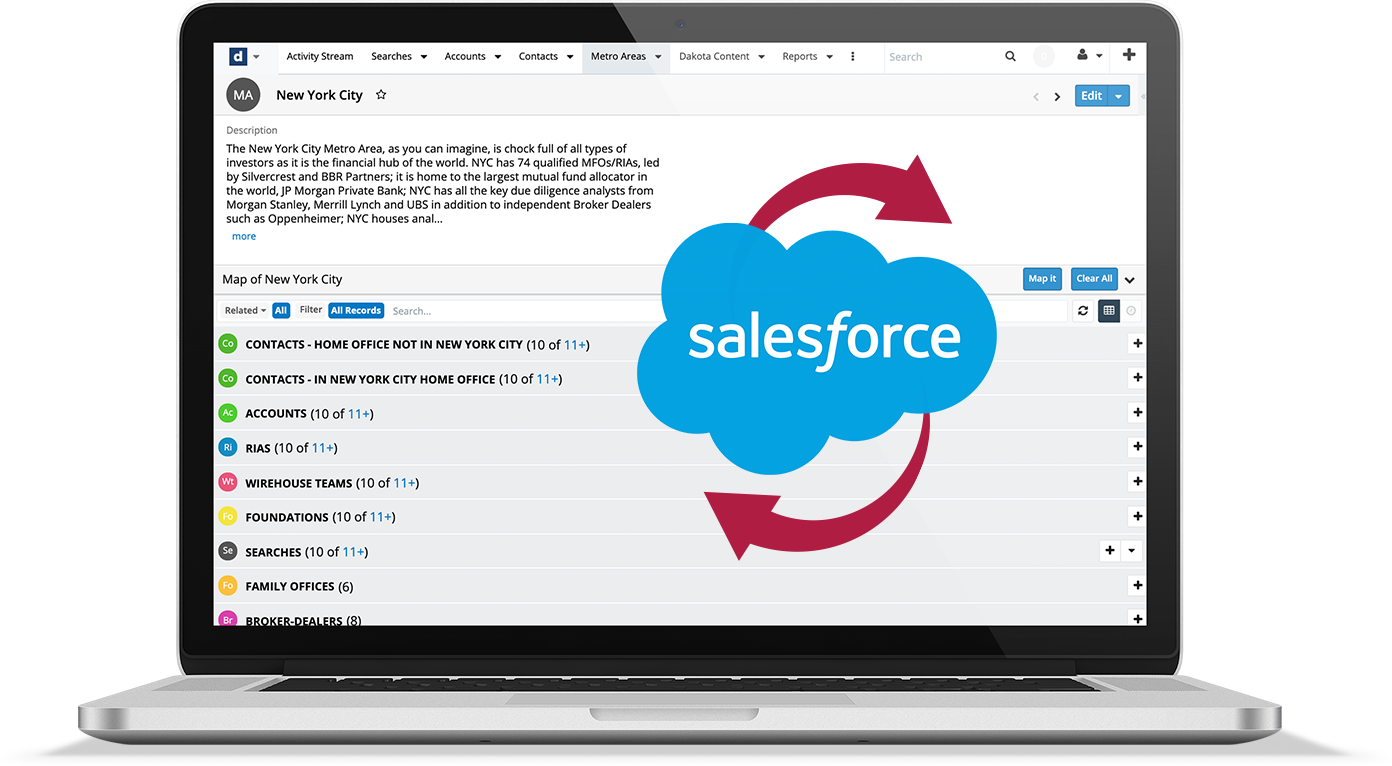The height and width of the screenshot is (766, 1392).
Task: Open the Edit button dropdown arrow
Action: tap(1119, 96)
